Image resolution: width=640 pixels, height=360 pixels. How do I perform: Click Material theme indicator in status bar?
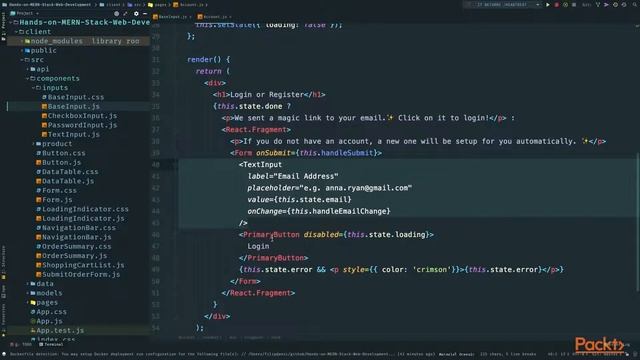click(456, 354)
